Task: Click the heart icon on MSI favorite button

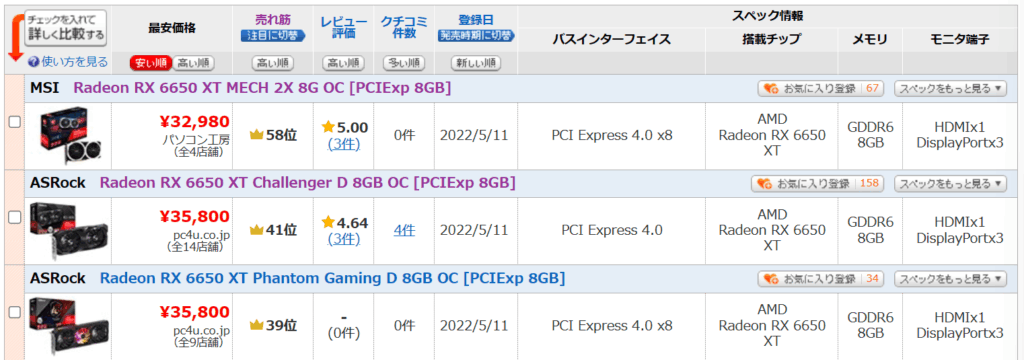Action: tap(771, 89)
